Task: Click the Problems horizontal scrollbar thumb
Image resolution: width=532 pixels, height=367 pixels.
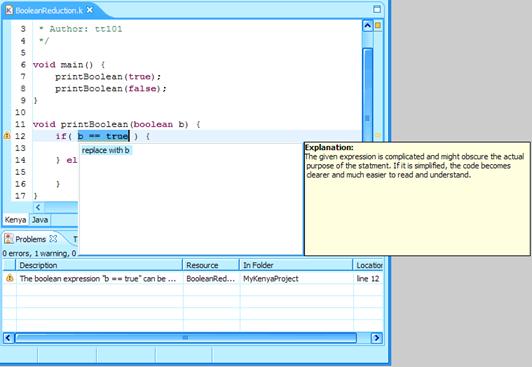Action: point(186,338)
